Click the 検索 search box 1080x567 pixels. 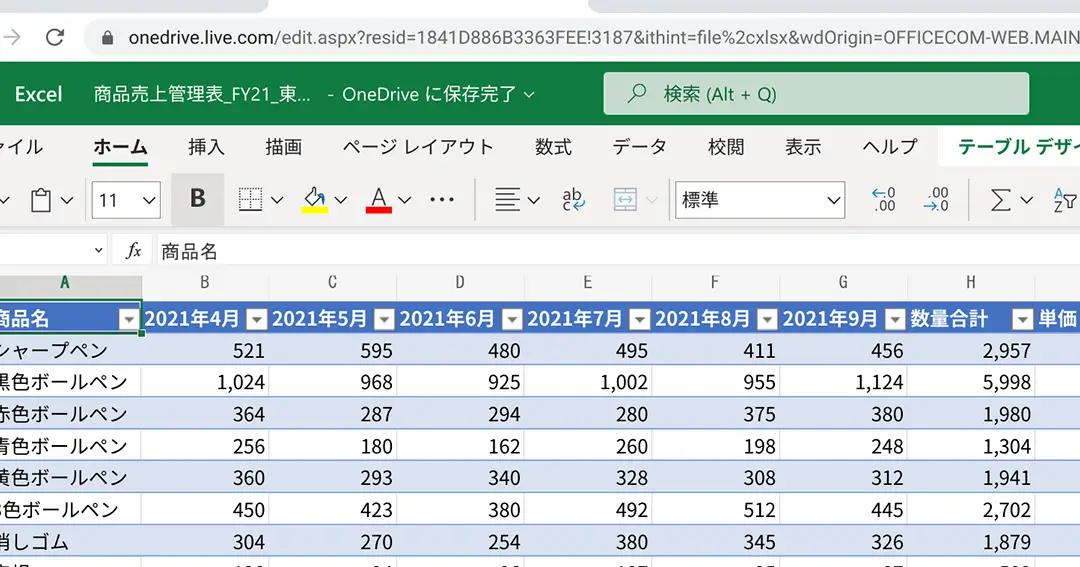coord(816,94)
